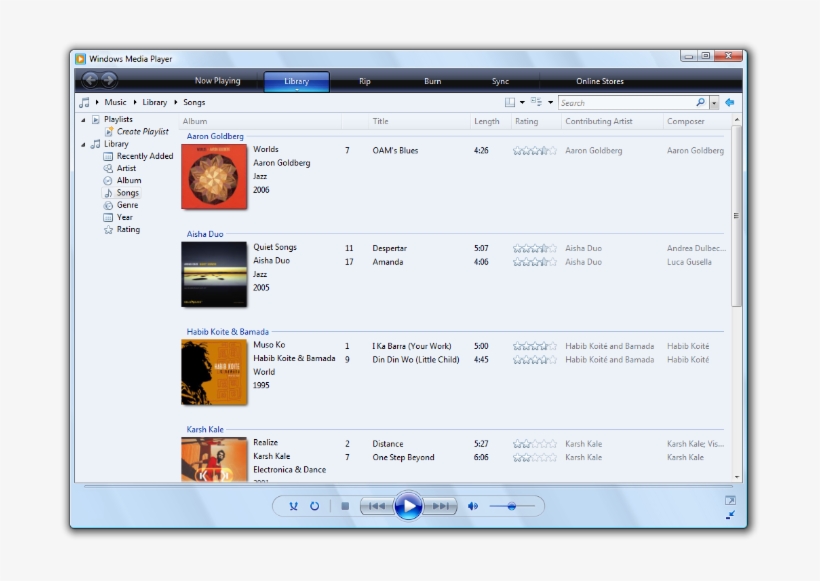Expand the arrow before Library breadcrumb
This screenshot has width=820, height=581.
[135, 102]
